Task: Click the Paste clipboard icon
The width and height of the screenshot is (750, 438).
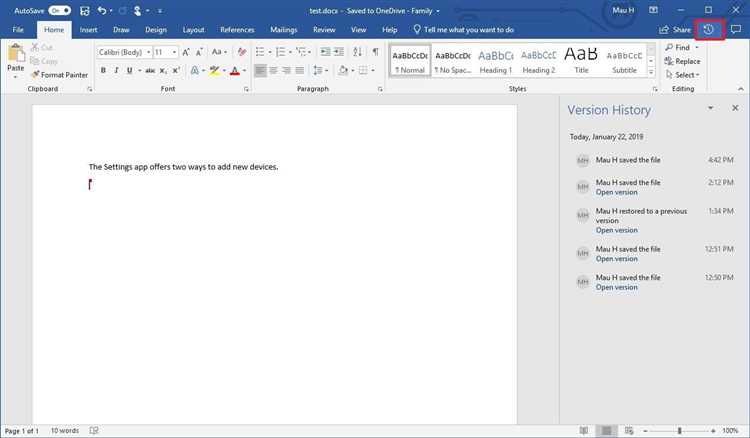Action: (16, 53)
